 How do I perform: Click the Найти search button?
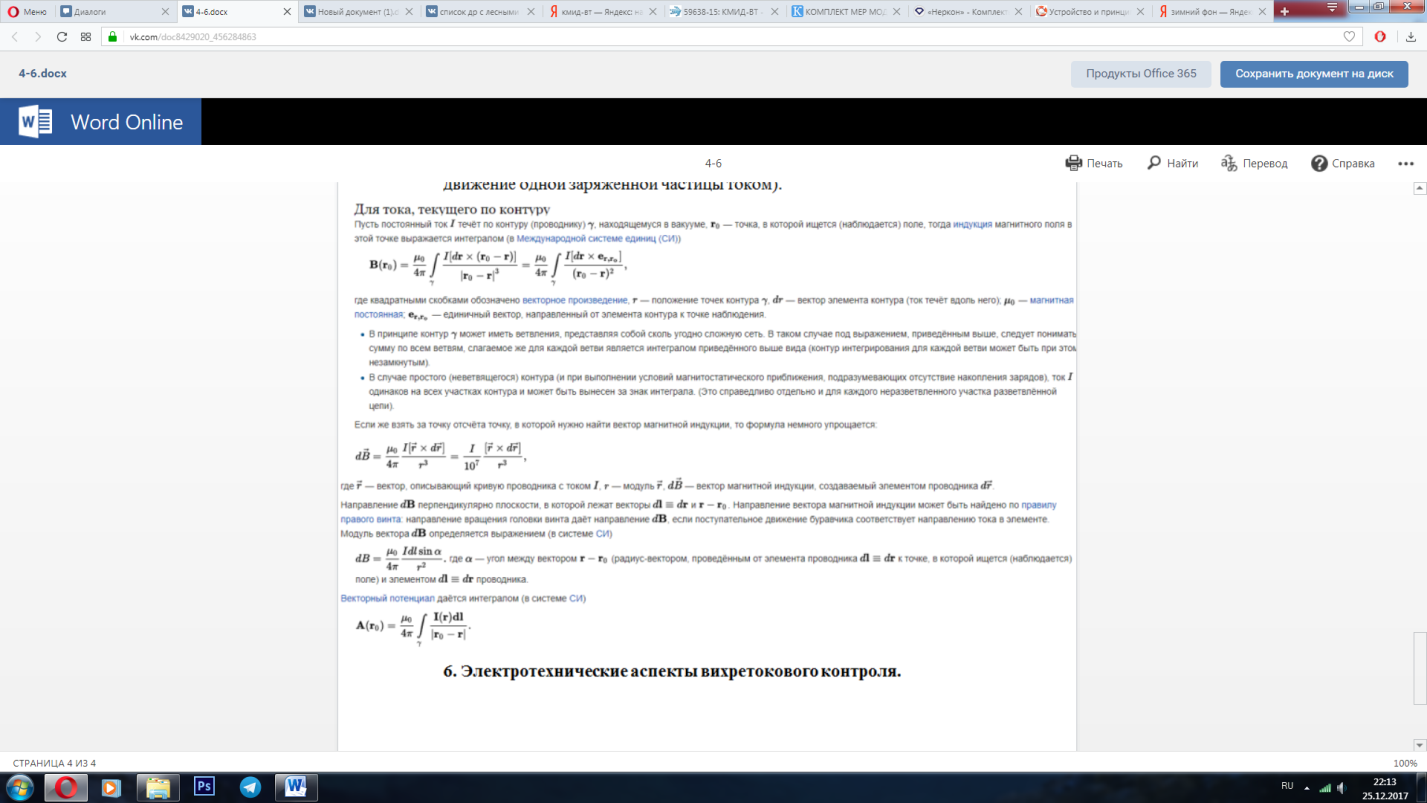[1172, 163]
